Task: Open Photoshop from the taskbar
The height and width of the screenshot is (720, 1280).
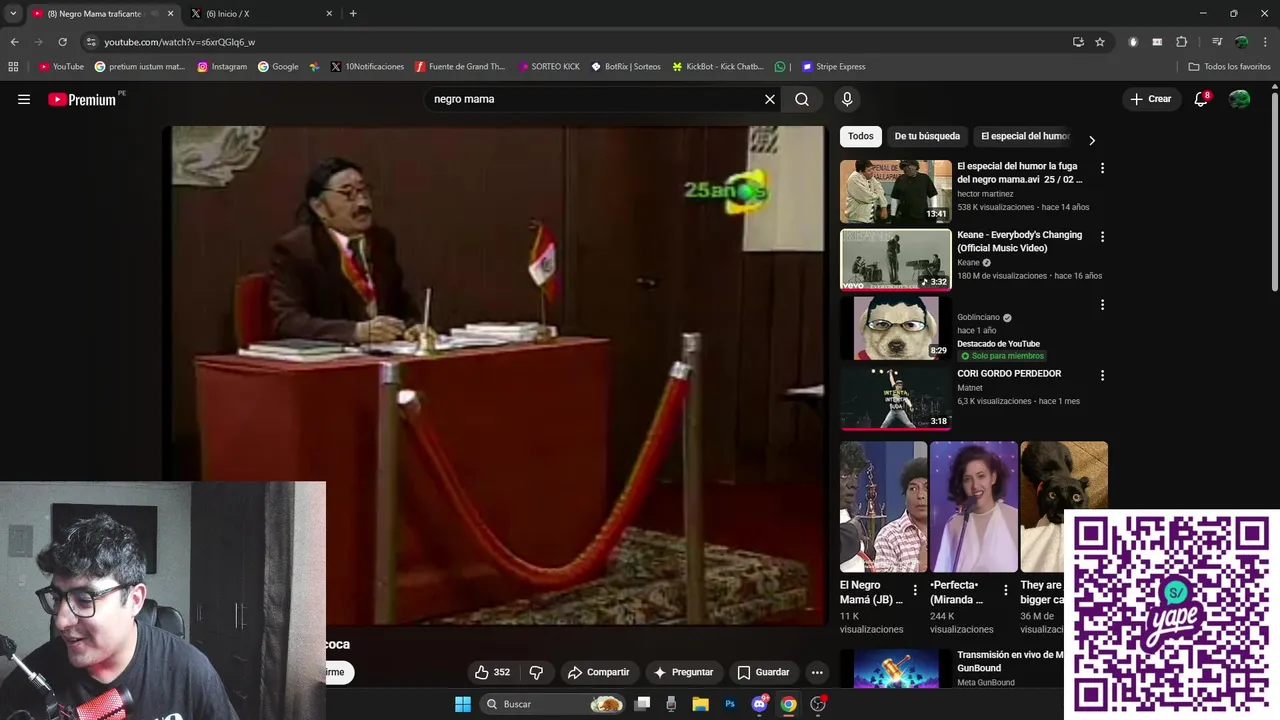Action: click(x=730, y=704)
